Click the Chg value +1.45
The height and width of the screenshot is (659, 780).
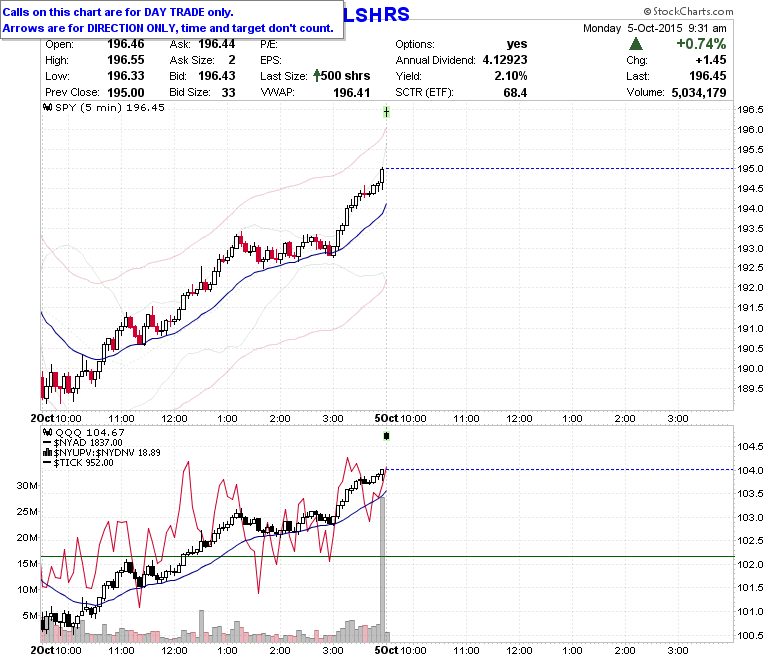[x=711, y=60]
